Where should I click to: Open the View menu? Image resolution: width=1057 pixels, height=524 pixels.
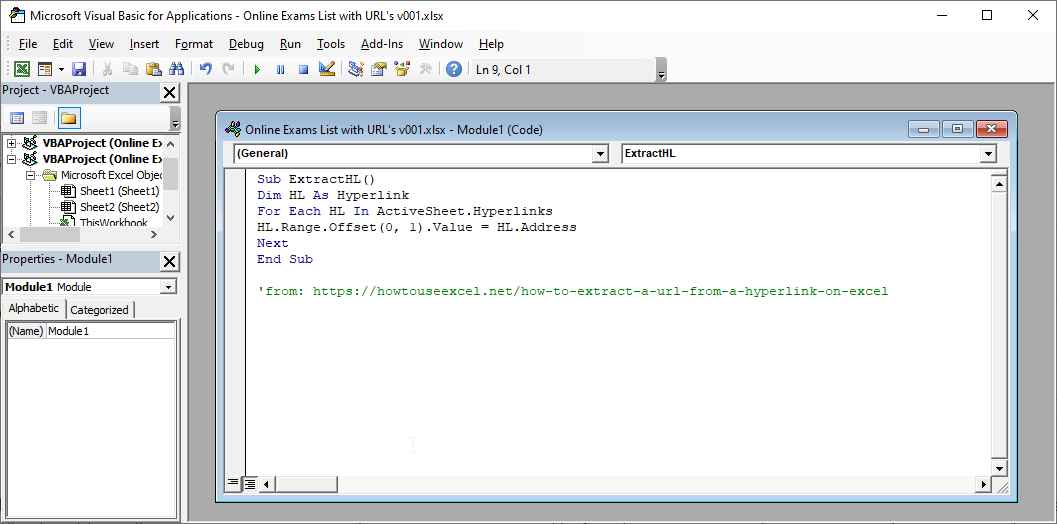click(x=101, y=44)
